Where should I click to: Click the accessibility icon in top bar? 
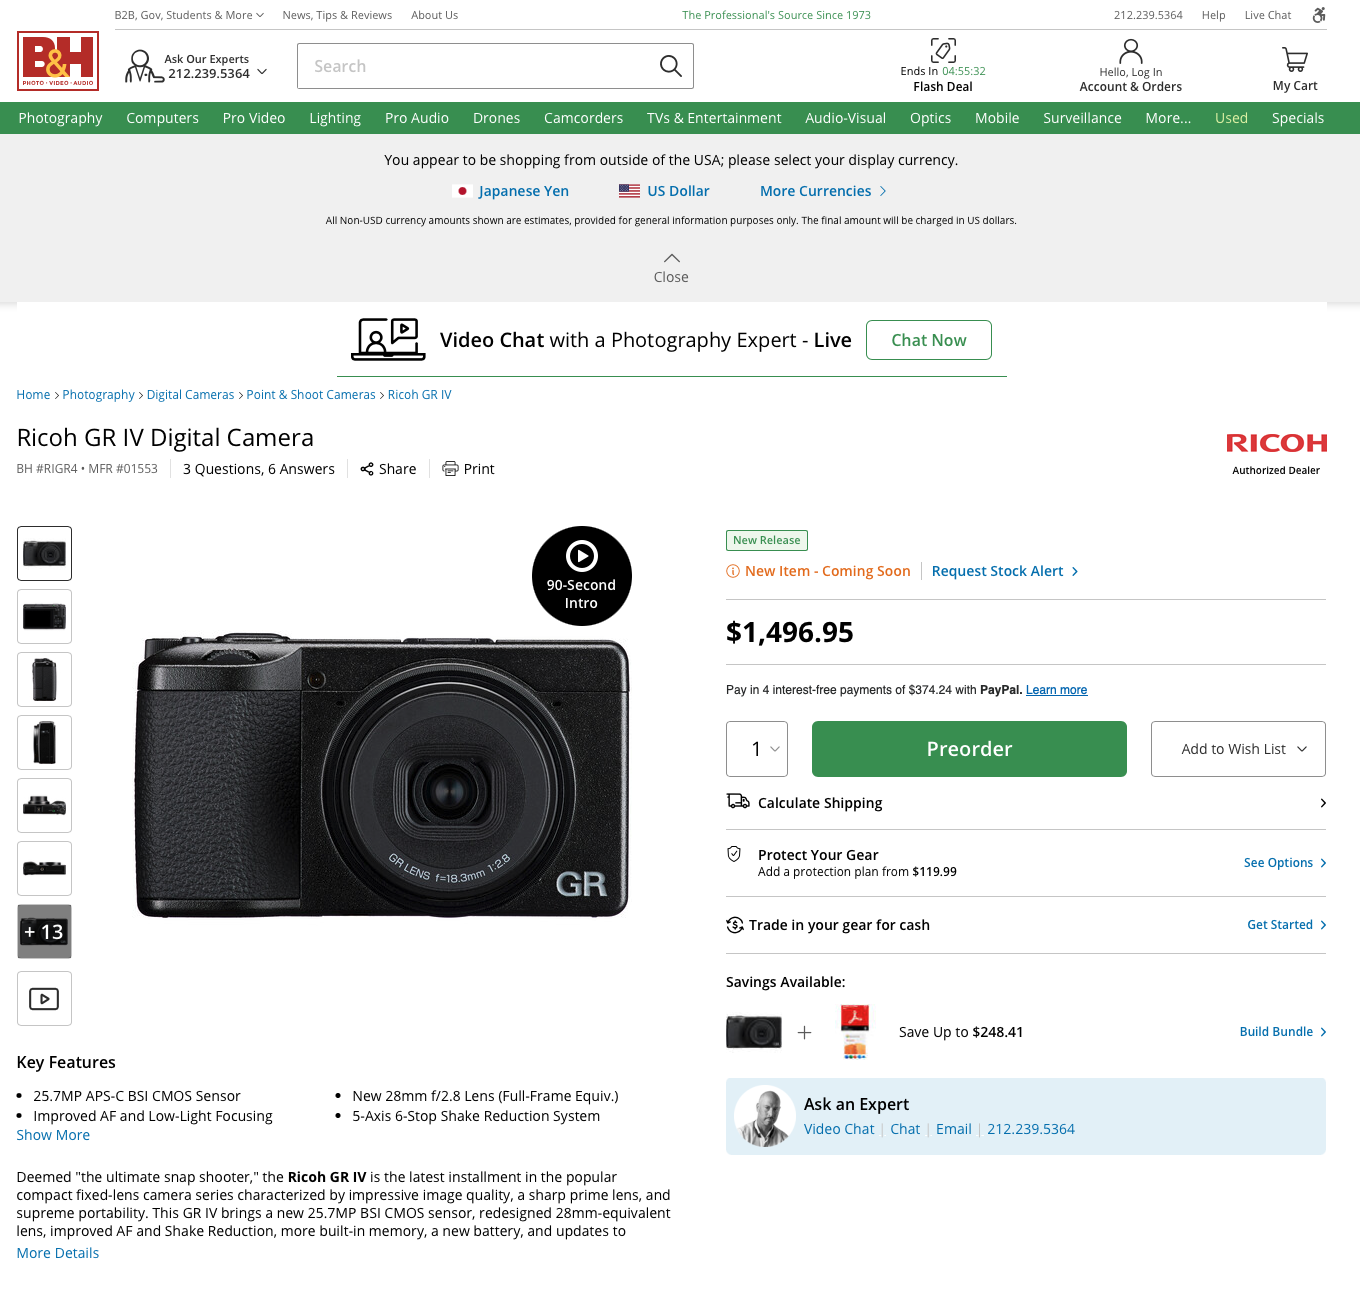[1319, 15]
